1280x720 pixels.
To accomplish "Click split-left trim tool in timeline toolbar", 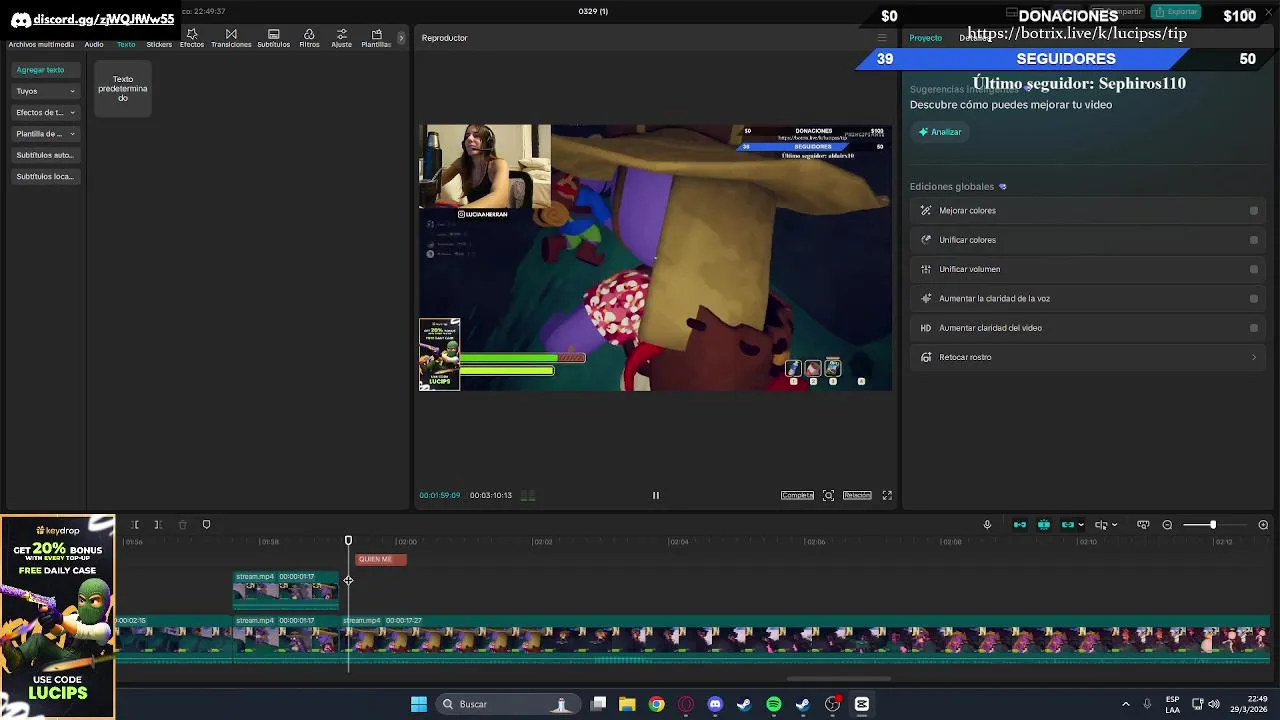I will click(134, 525).
